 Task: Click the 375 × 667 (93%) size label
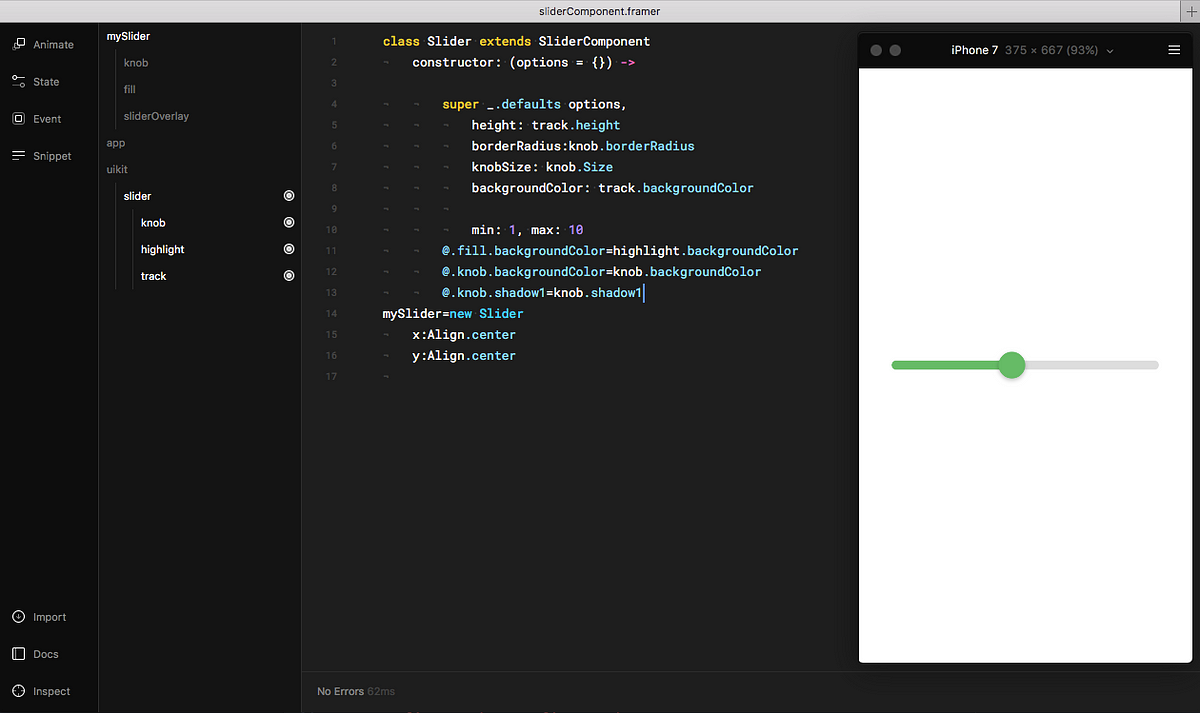1052,50
